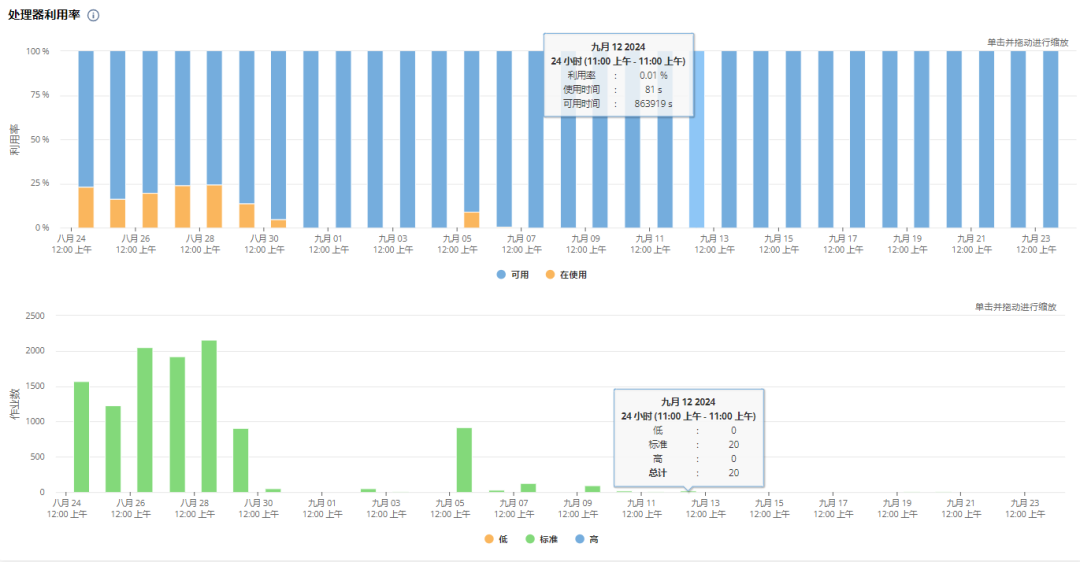Click the 作业数 vertical axis title
Screen dimensions: 1080x562
click(14, 404)
